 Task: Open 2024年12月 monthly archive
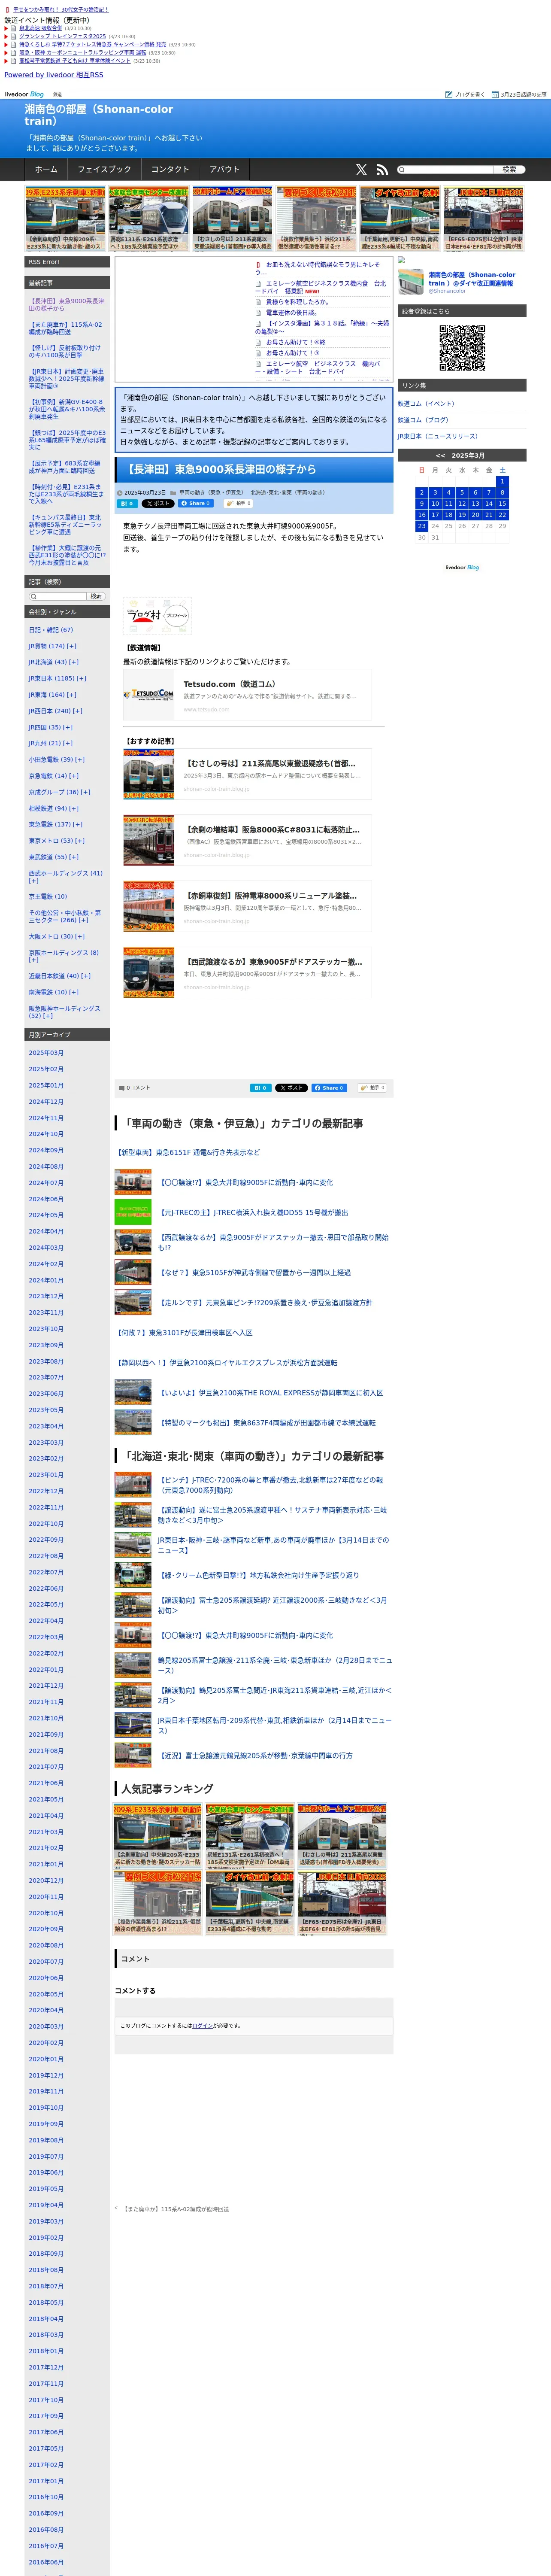coord(46,1102)
